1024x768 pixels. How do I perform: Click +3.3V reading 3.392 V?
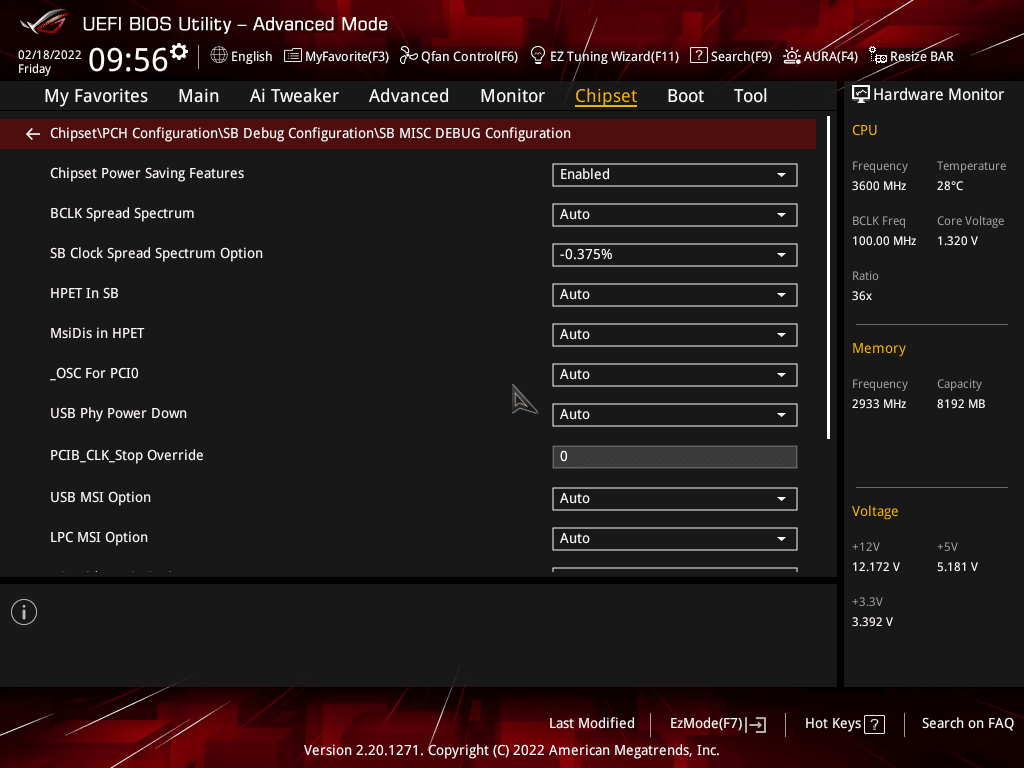(x=872, y=622)
